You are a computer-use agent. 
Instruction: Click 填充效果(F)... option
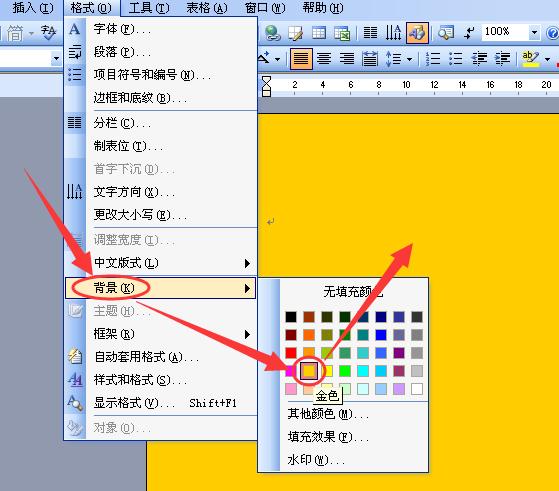point(328,437)
